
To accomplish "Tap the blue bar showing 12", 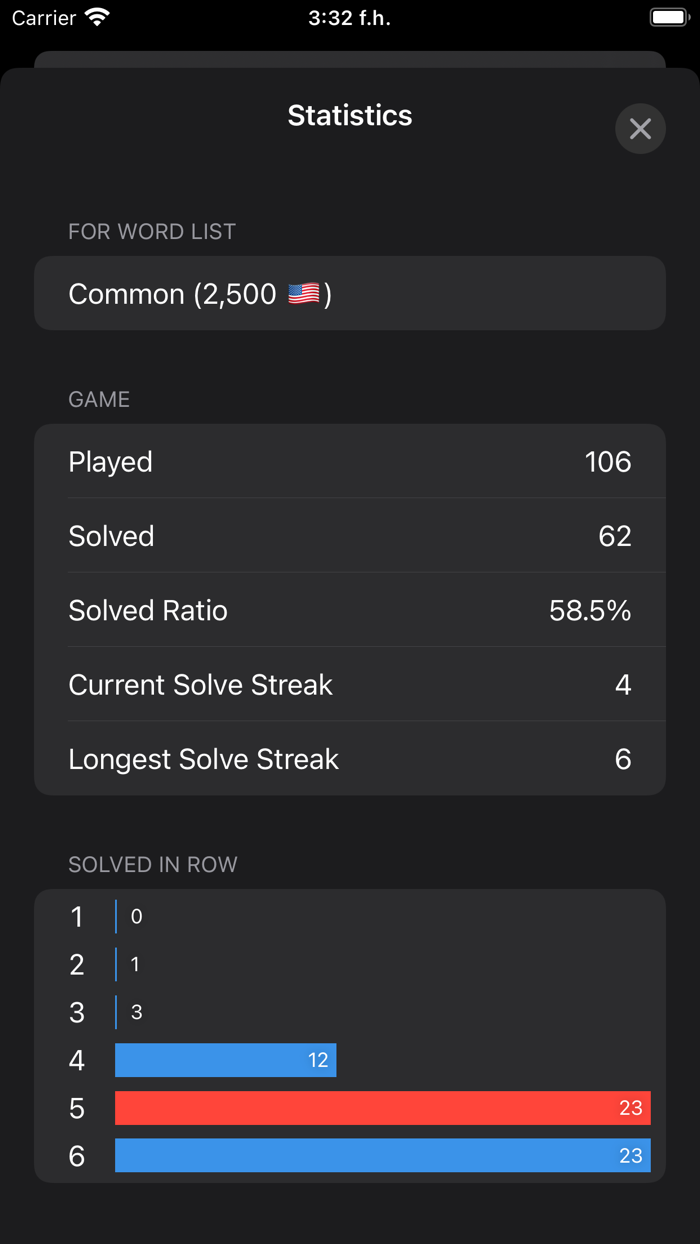I will pyautogui.click(x=225, y=1060).
